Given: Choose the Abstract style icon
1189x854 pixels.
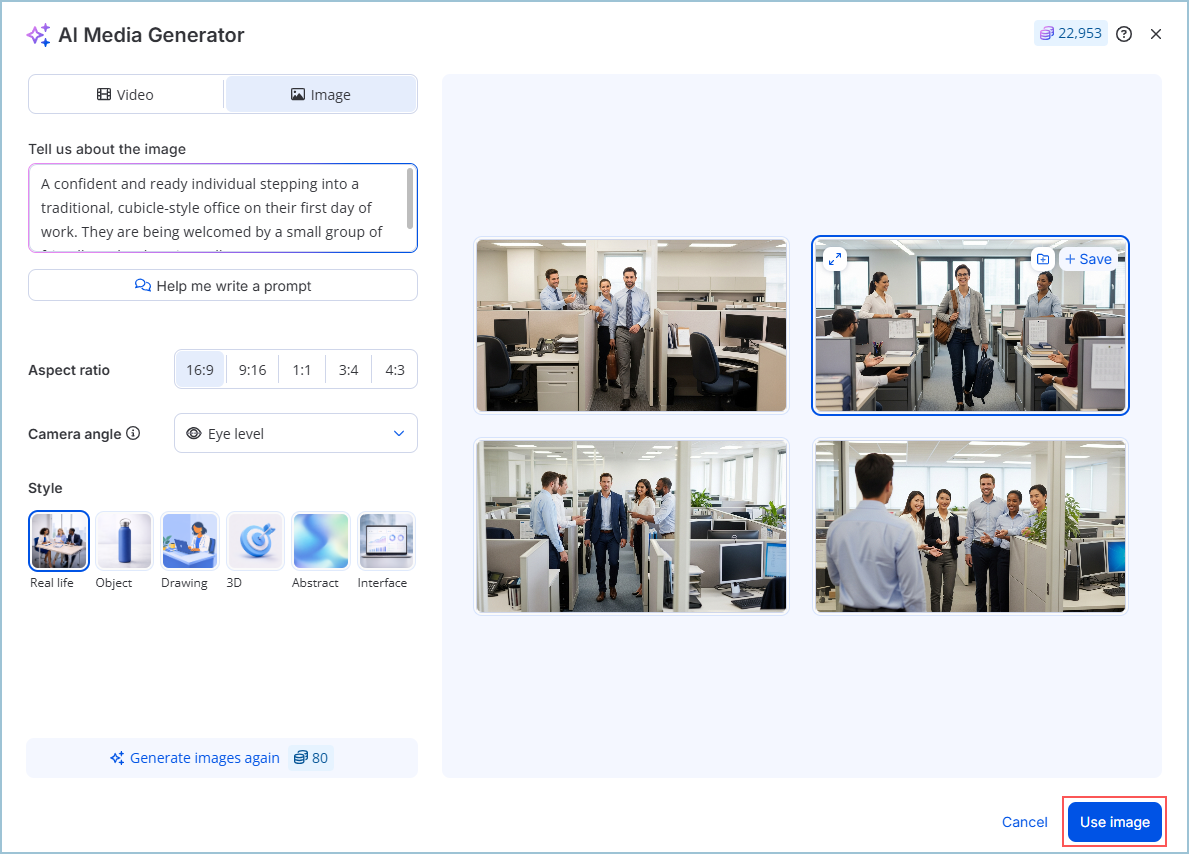Looking at the screenshot, I should tap(320, 541).
